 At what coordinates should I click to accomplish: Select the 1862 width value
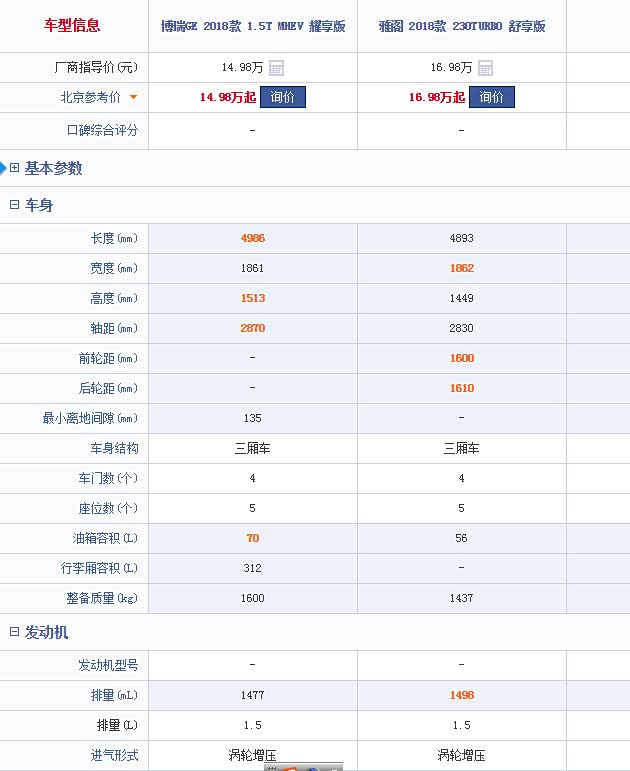point(461,268)
